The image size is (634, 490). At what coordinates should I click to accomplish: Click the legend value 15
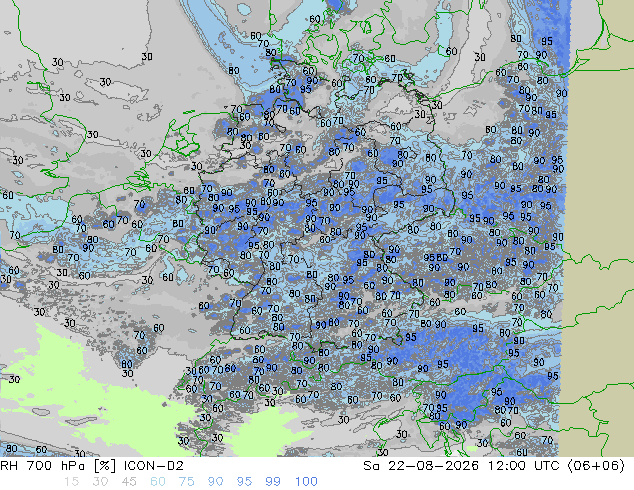pos(71,482)
